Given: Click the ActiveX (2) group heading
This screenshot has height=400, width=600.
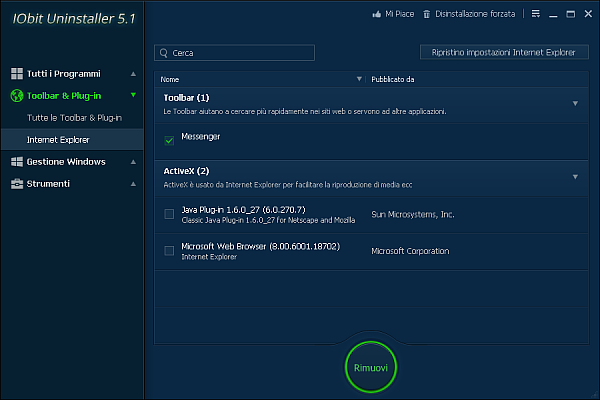Looking at the screenshot, I should point(186,171).
